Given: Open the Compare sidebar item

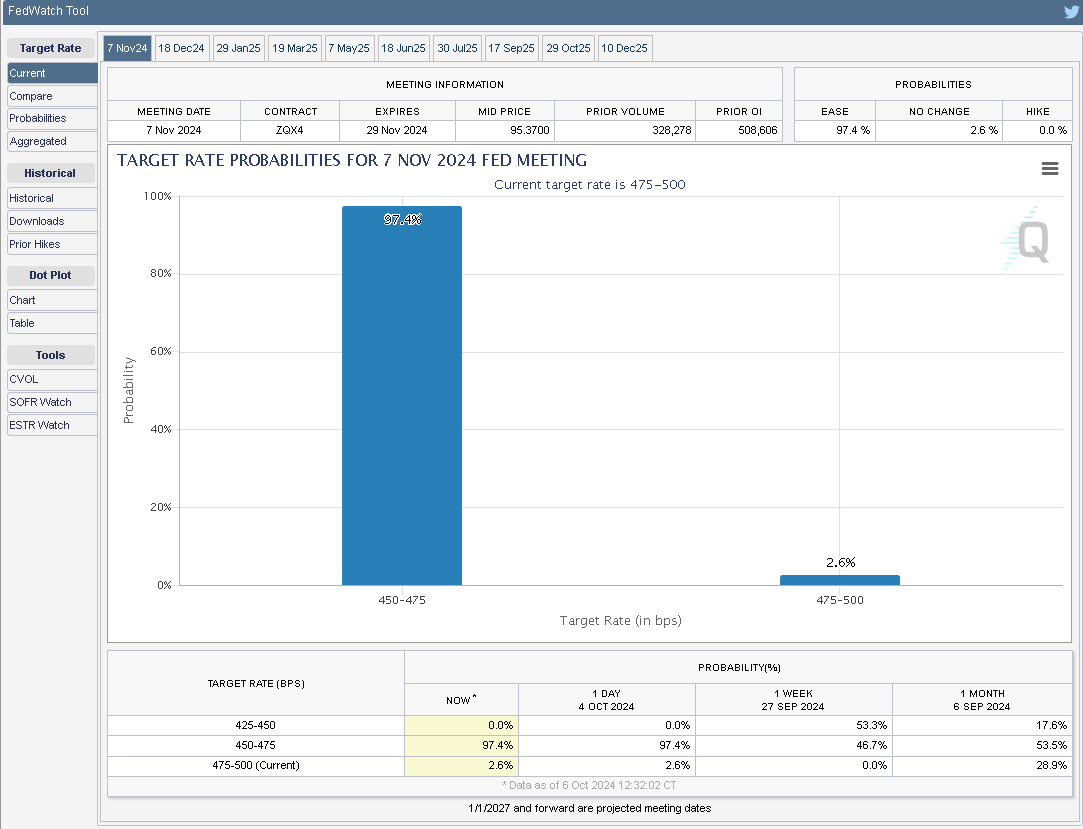Looking at the screenshot, I should [x=52, y=96].
